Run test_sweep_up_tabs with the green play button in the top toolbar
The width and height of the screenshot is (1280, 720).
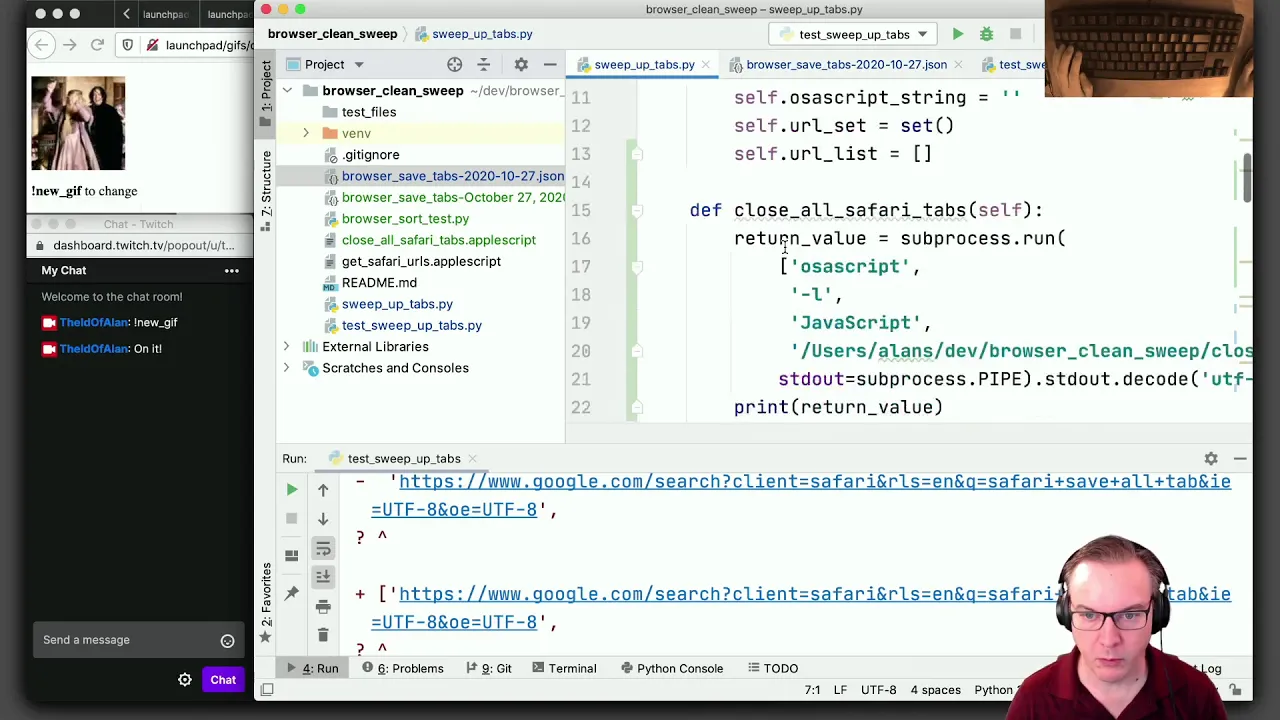(x=958, y=34)
